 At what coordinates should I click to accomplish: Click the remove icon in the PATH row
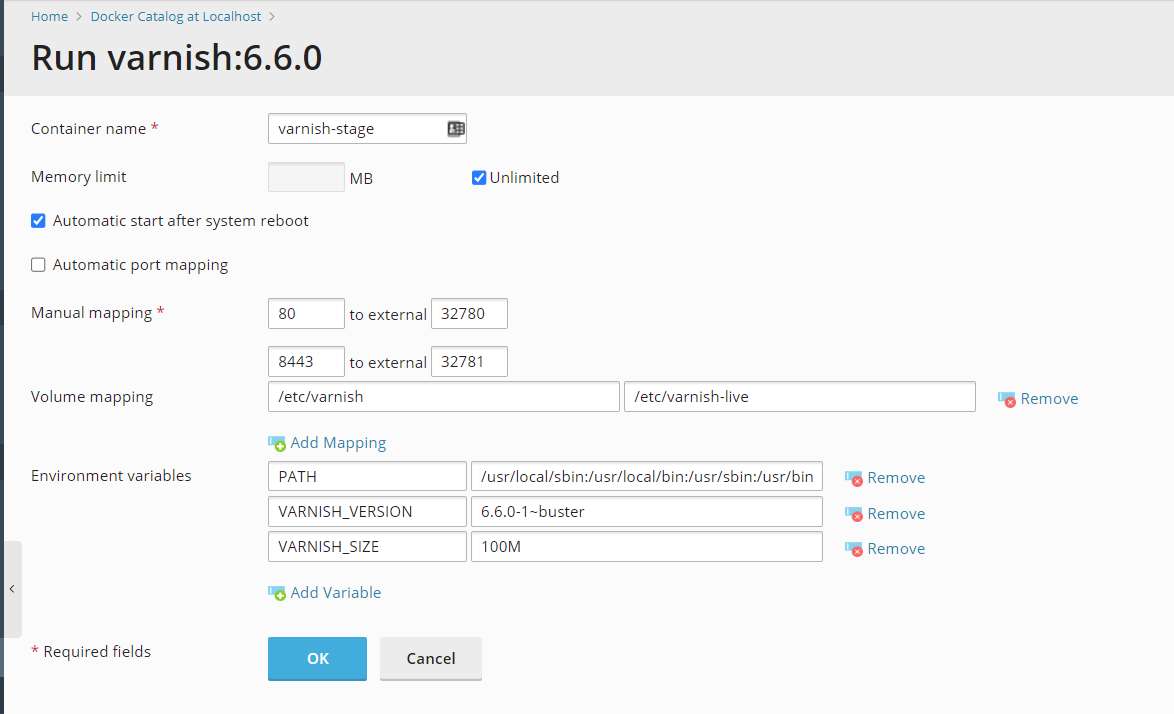854,478
